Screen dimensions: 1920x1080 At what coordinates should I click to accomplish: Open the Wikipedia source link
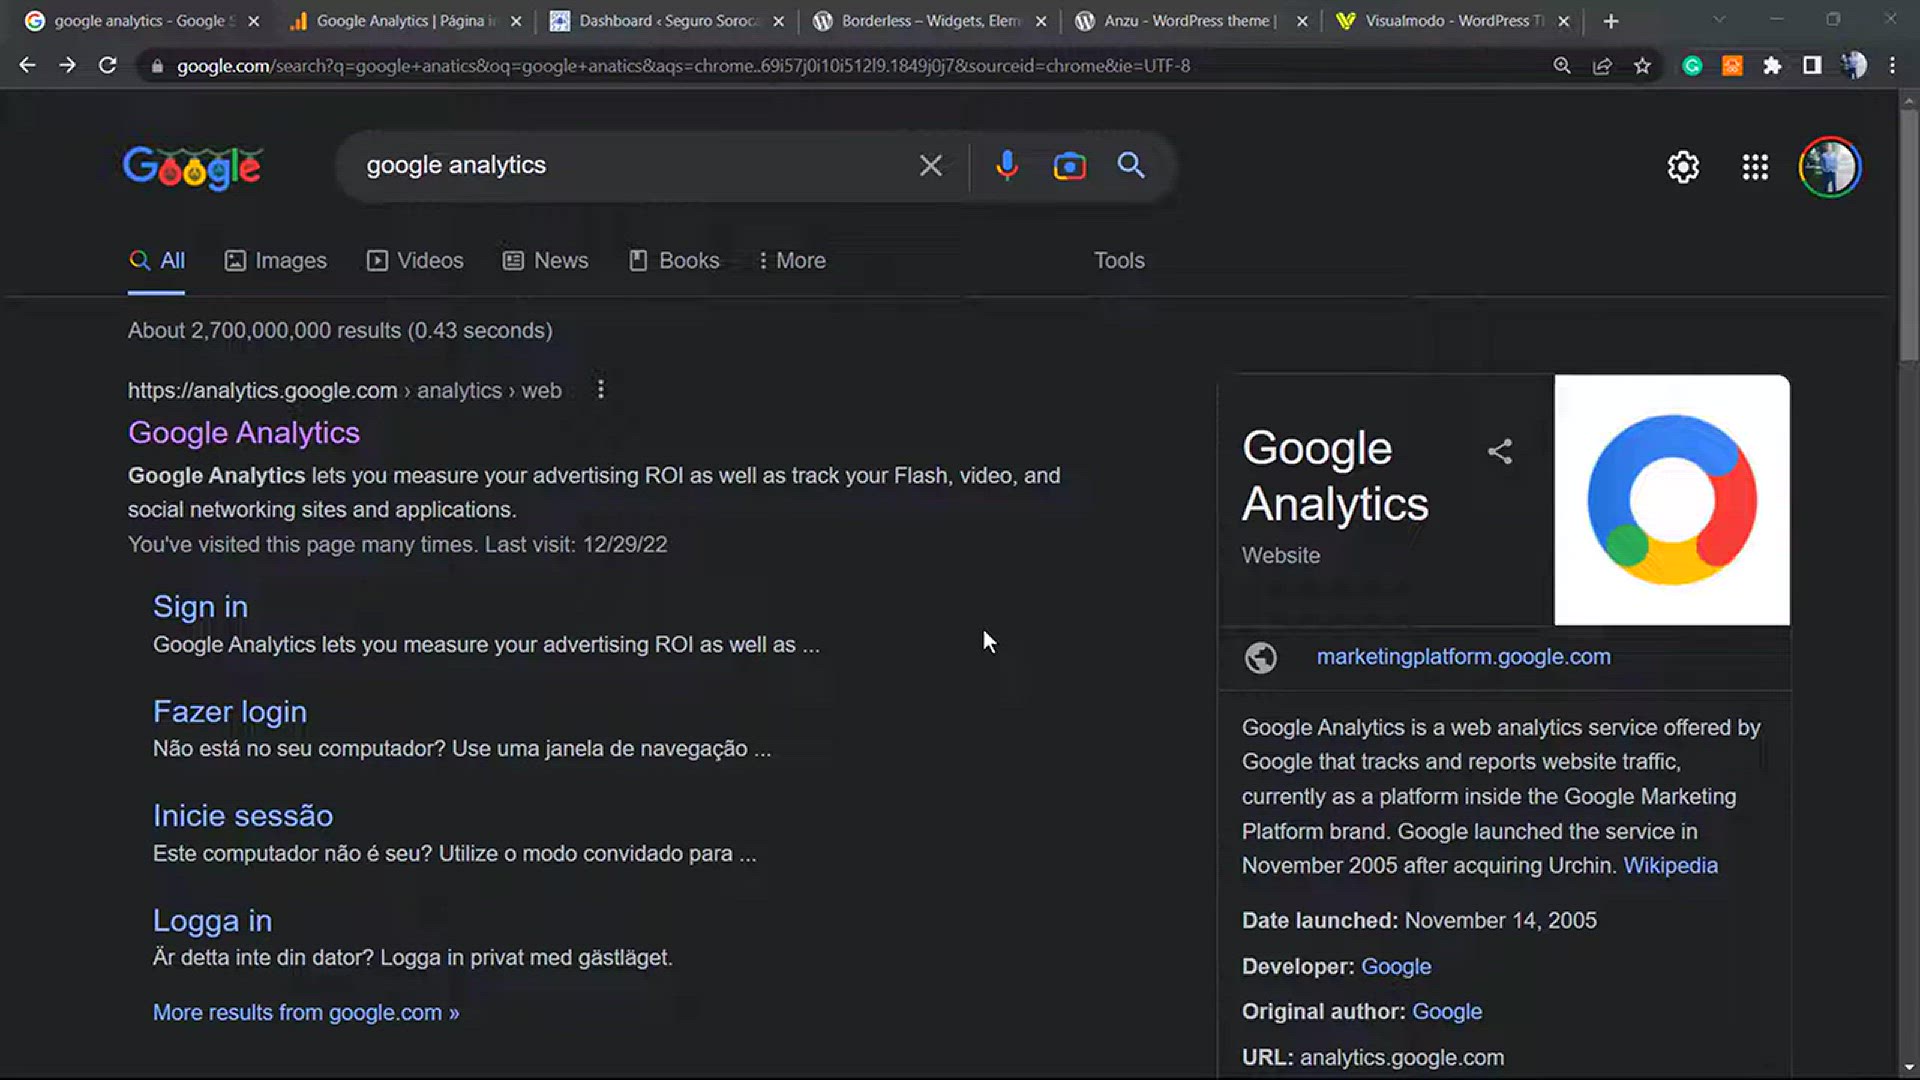(x=1670, y=866)
